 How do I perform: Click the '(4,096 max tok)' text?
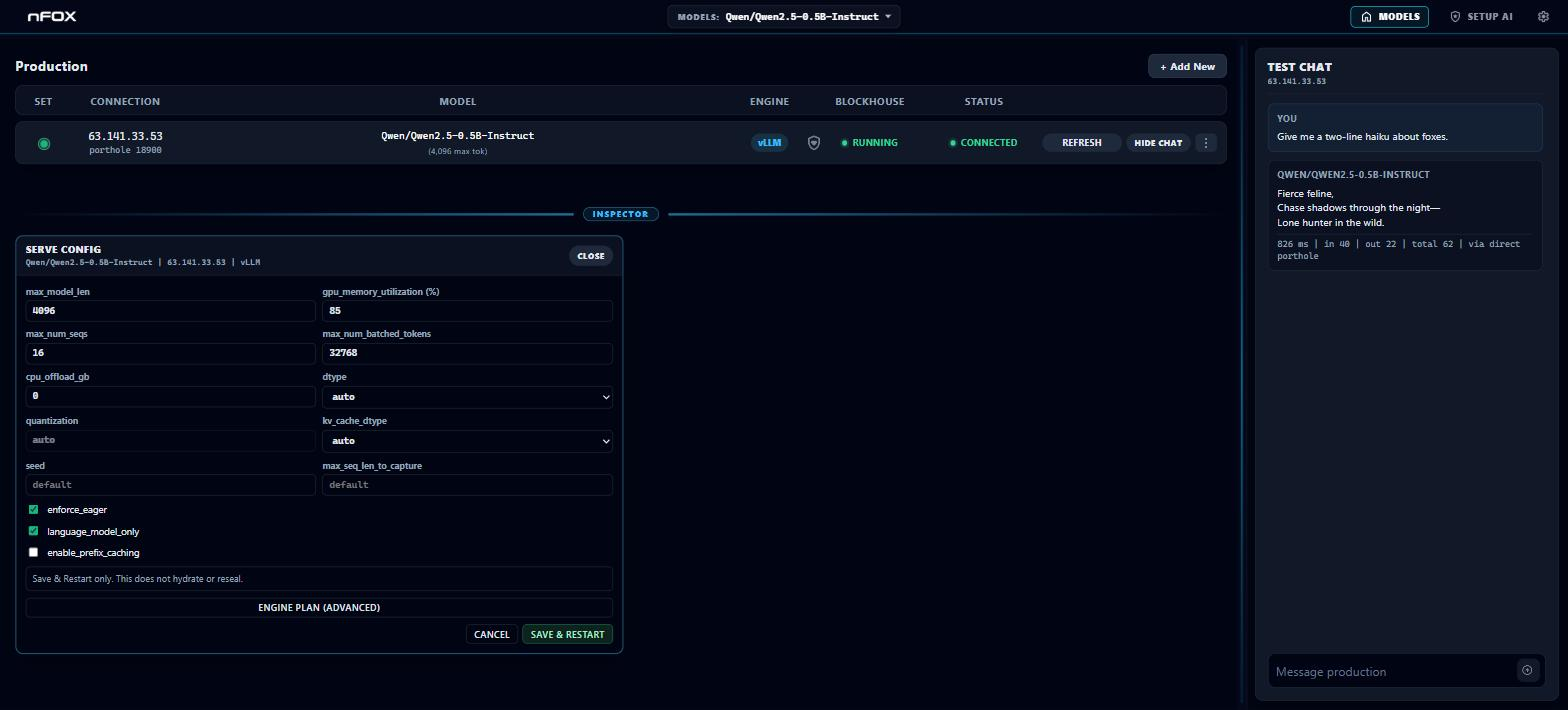pyautogui.click(x=458, y=152)
